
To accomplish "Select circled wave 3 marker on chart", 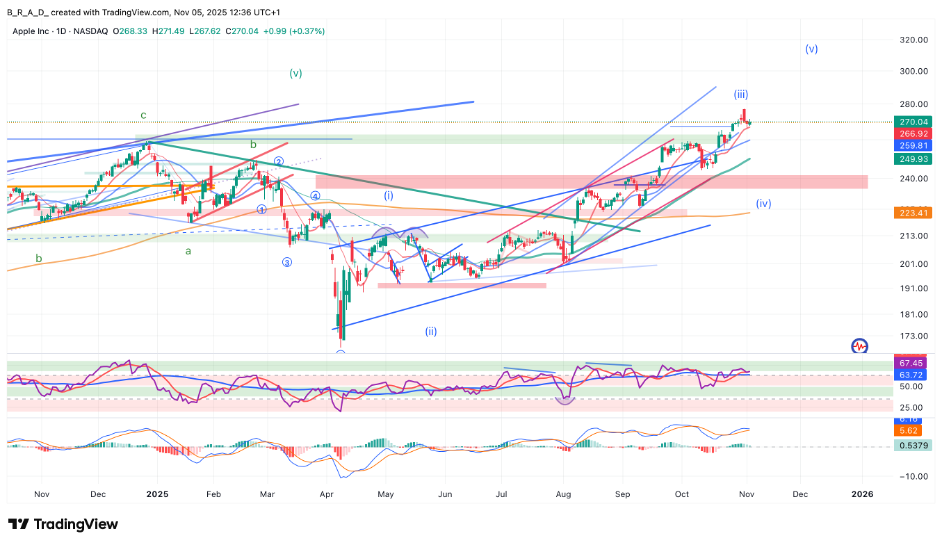I will (x=286, y=262).
